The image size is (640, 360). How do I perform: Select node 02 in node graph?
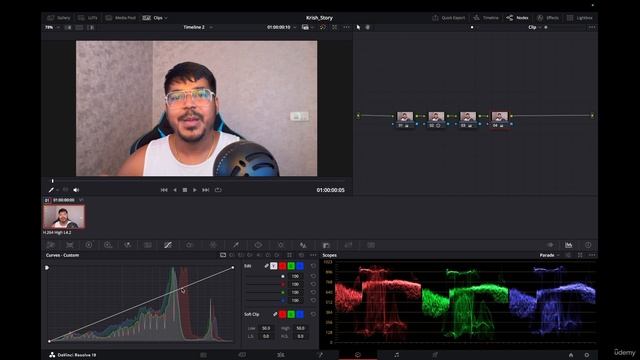pyautogui.click(x=436, y=119)
